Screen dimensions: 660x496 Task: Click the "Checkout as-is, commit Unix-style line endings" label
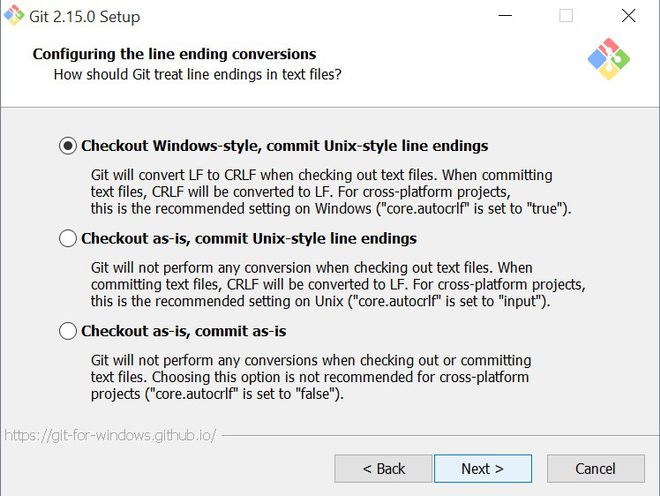(x=249, y=239)
